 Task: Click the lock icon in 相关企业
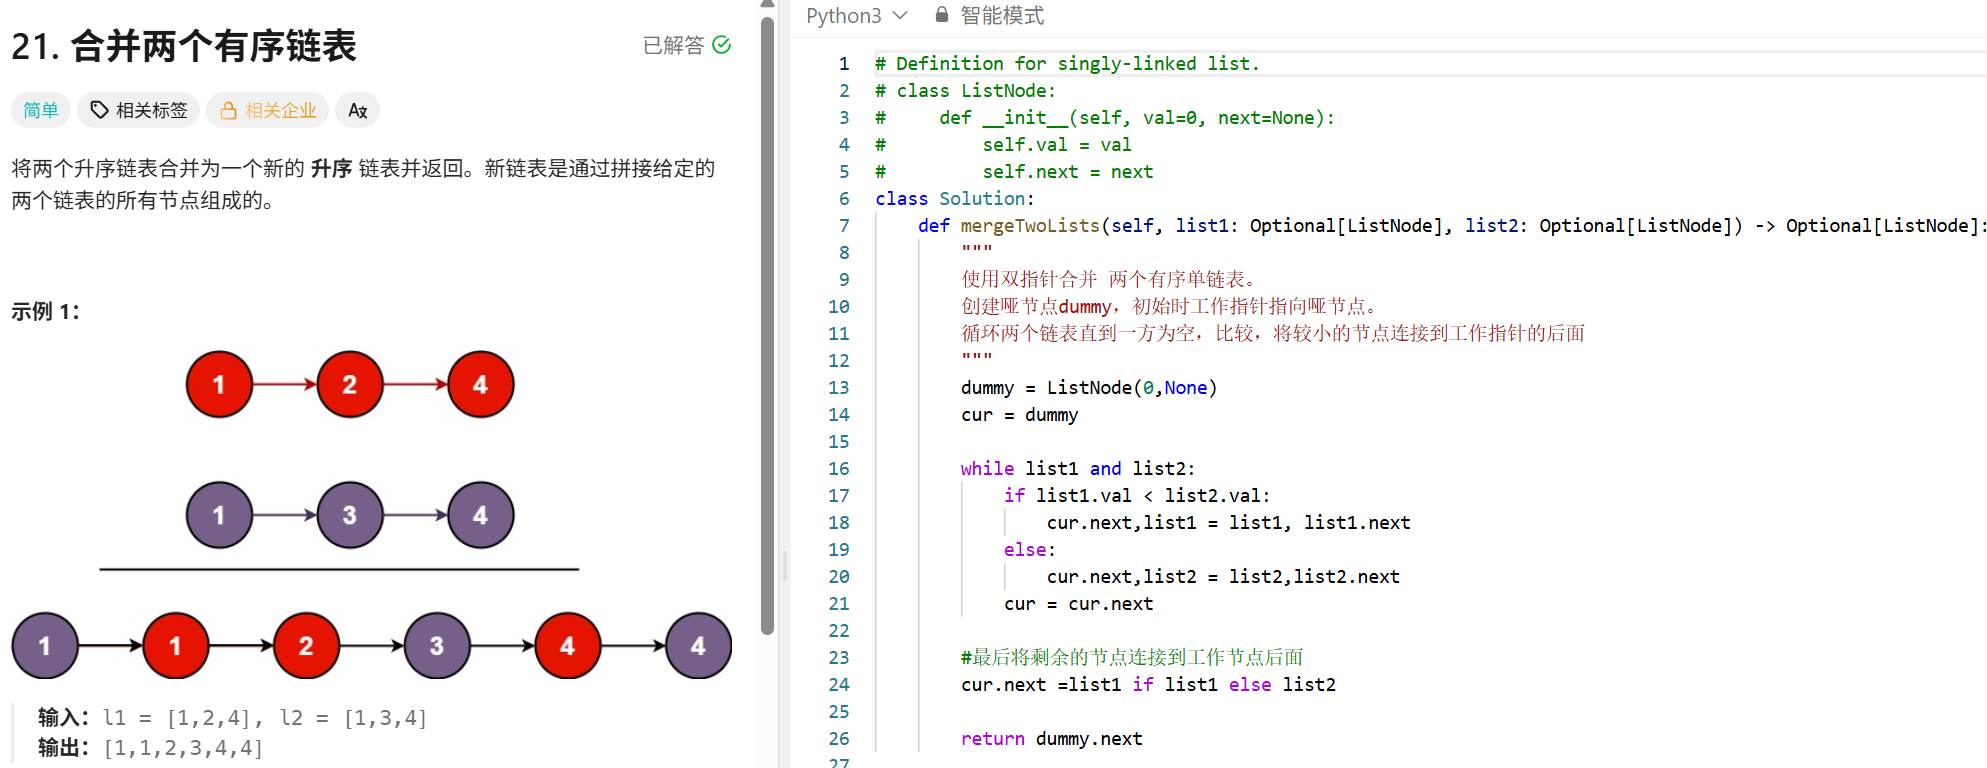(x=229, y=110)
